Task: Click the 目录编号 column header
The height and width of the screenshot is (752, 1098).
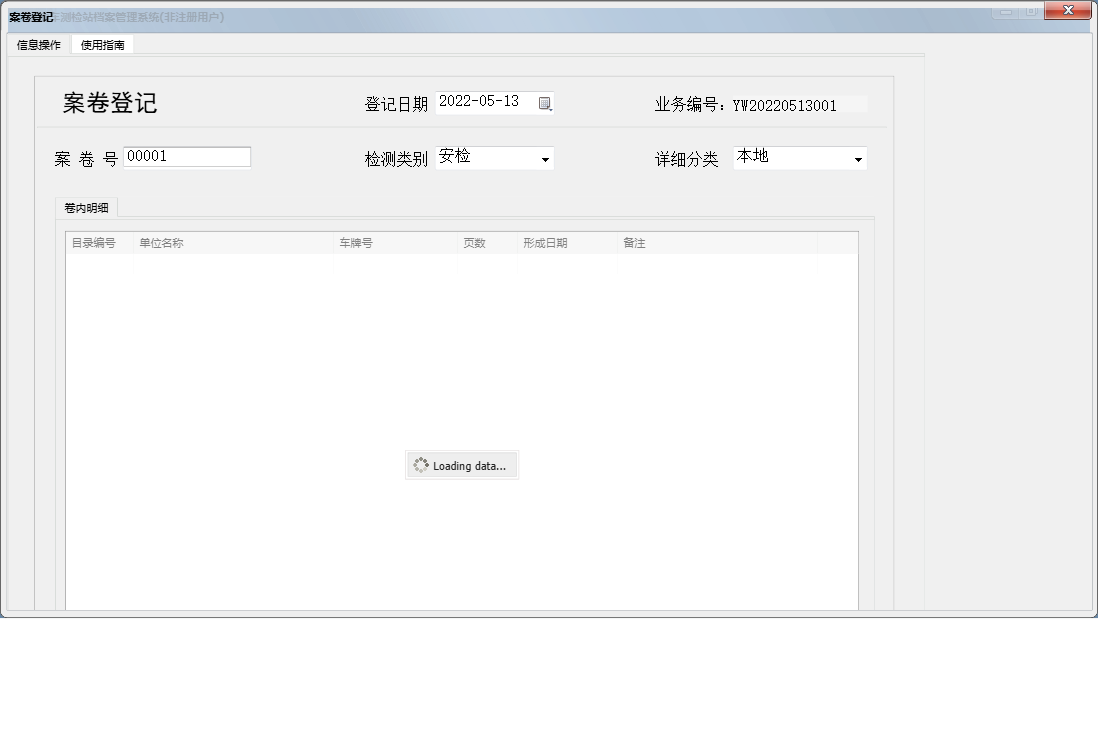Action: point(95,242)
